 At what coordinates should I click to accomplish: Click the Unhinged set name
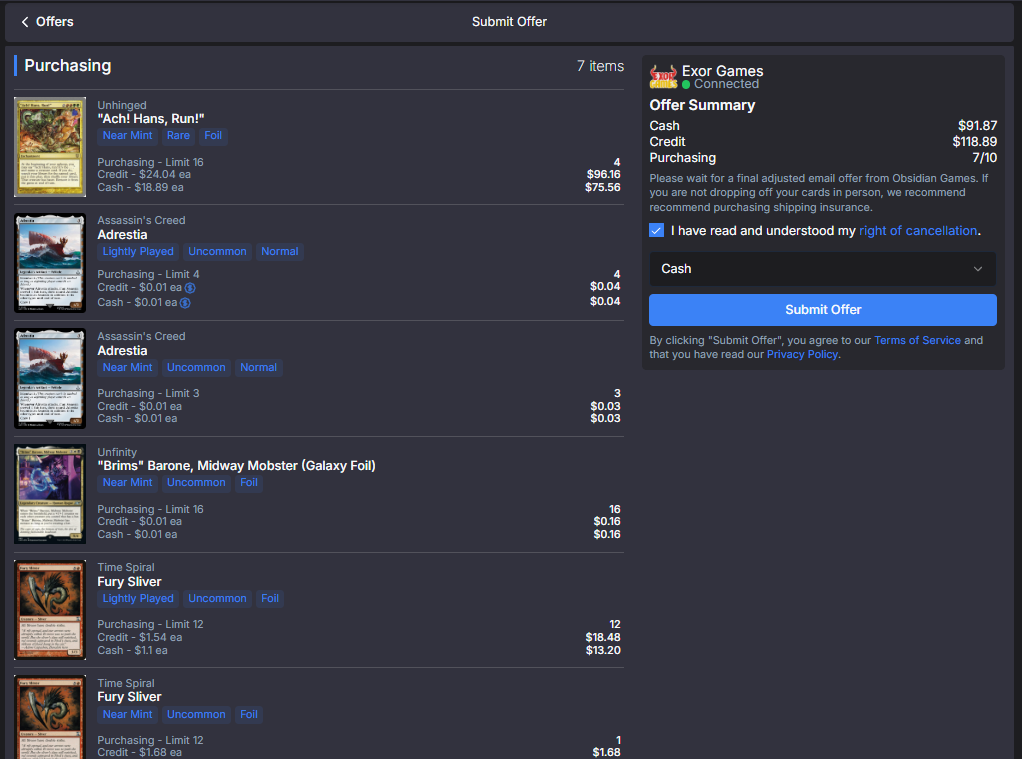(122, 105)
